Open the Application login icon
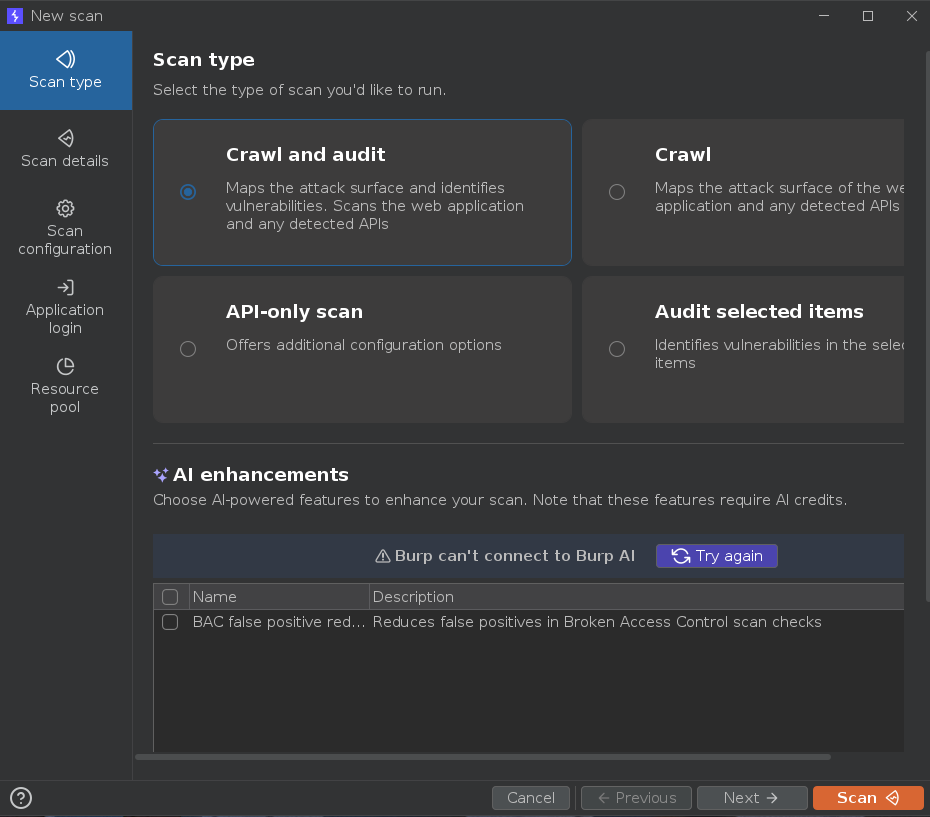The height and width of the screenshot is (817, 930). [65, 288]
